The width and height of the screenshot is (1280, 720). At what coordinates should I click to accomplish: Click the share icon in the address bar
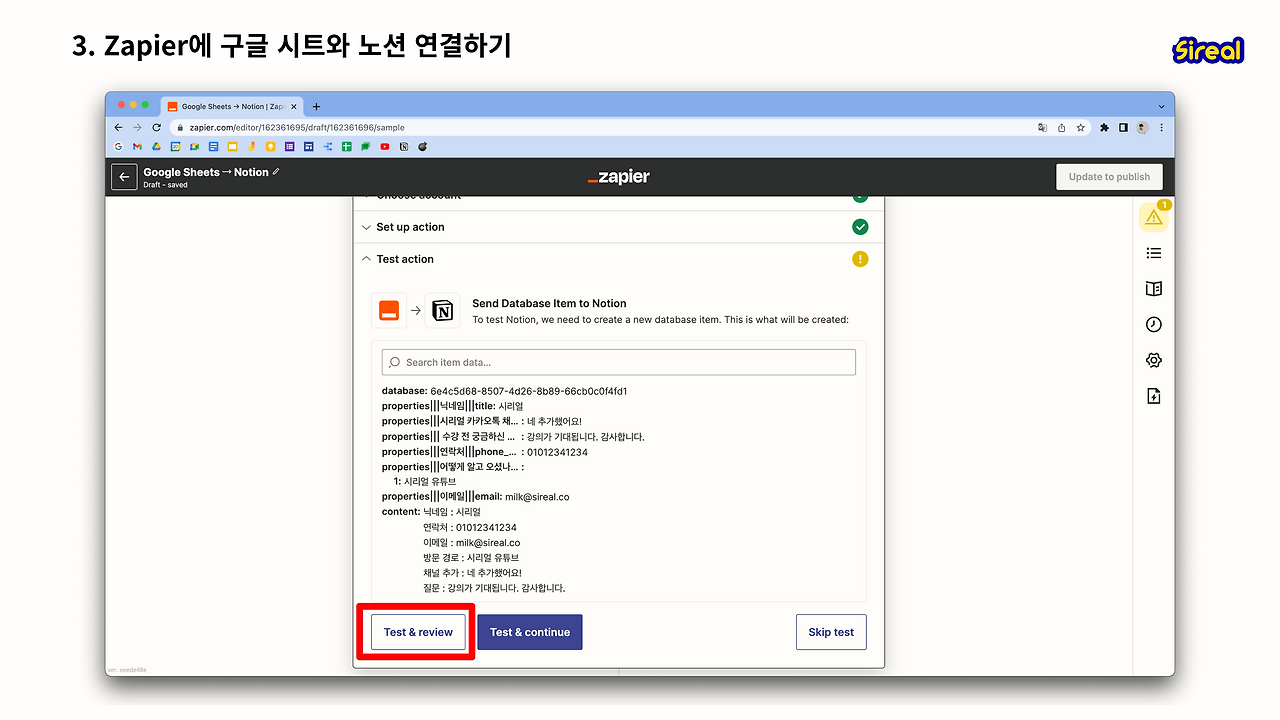click(1062, 128)
